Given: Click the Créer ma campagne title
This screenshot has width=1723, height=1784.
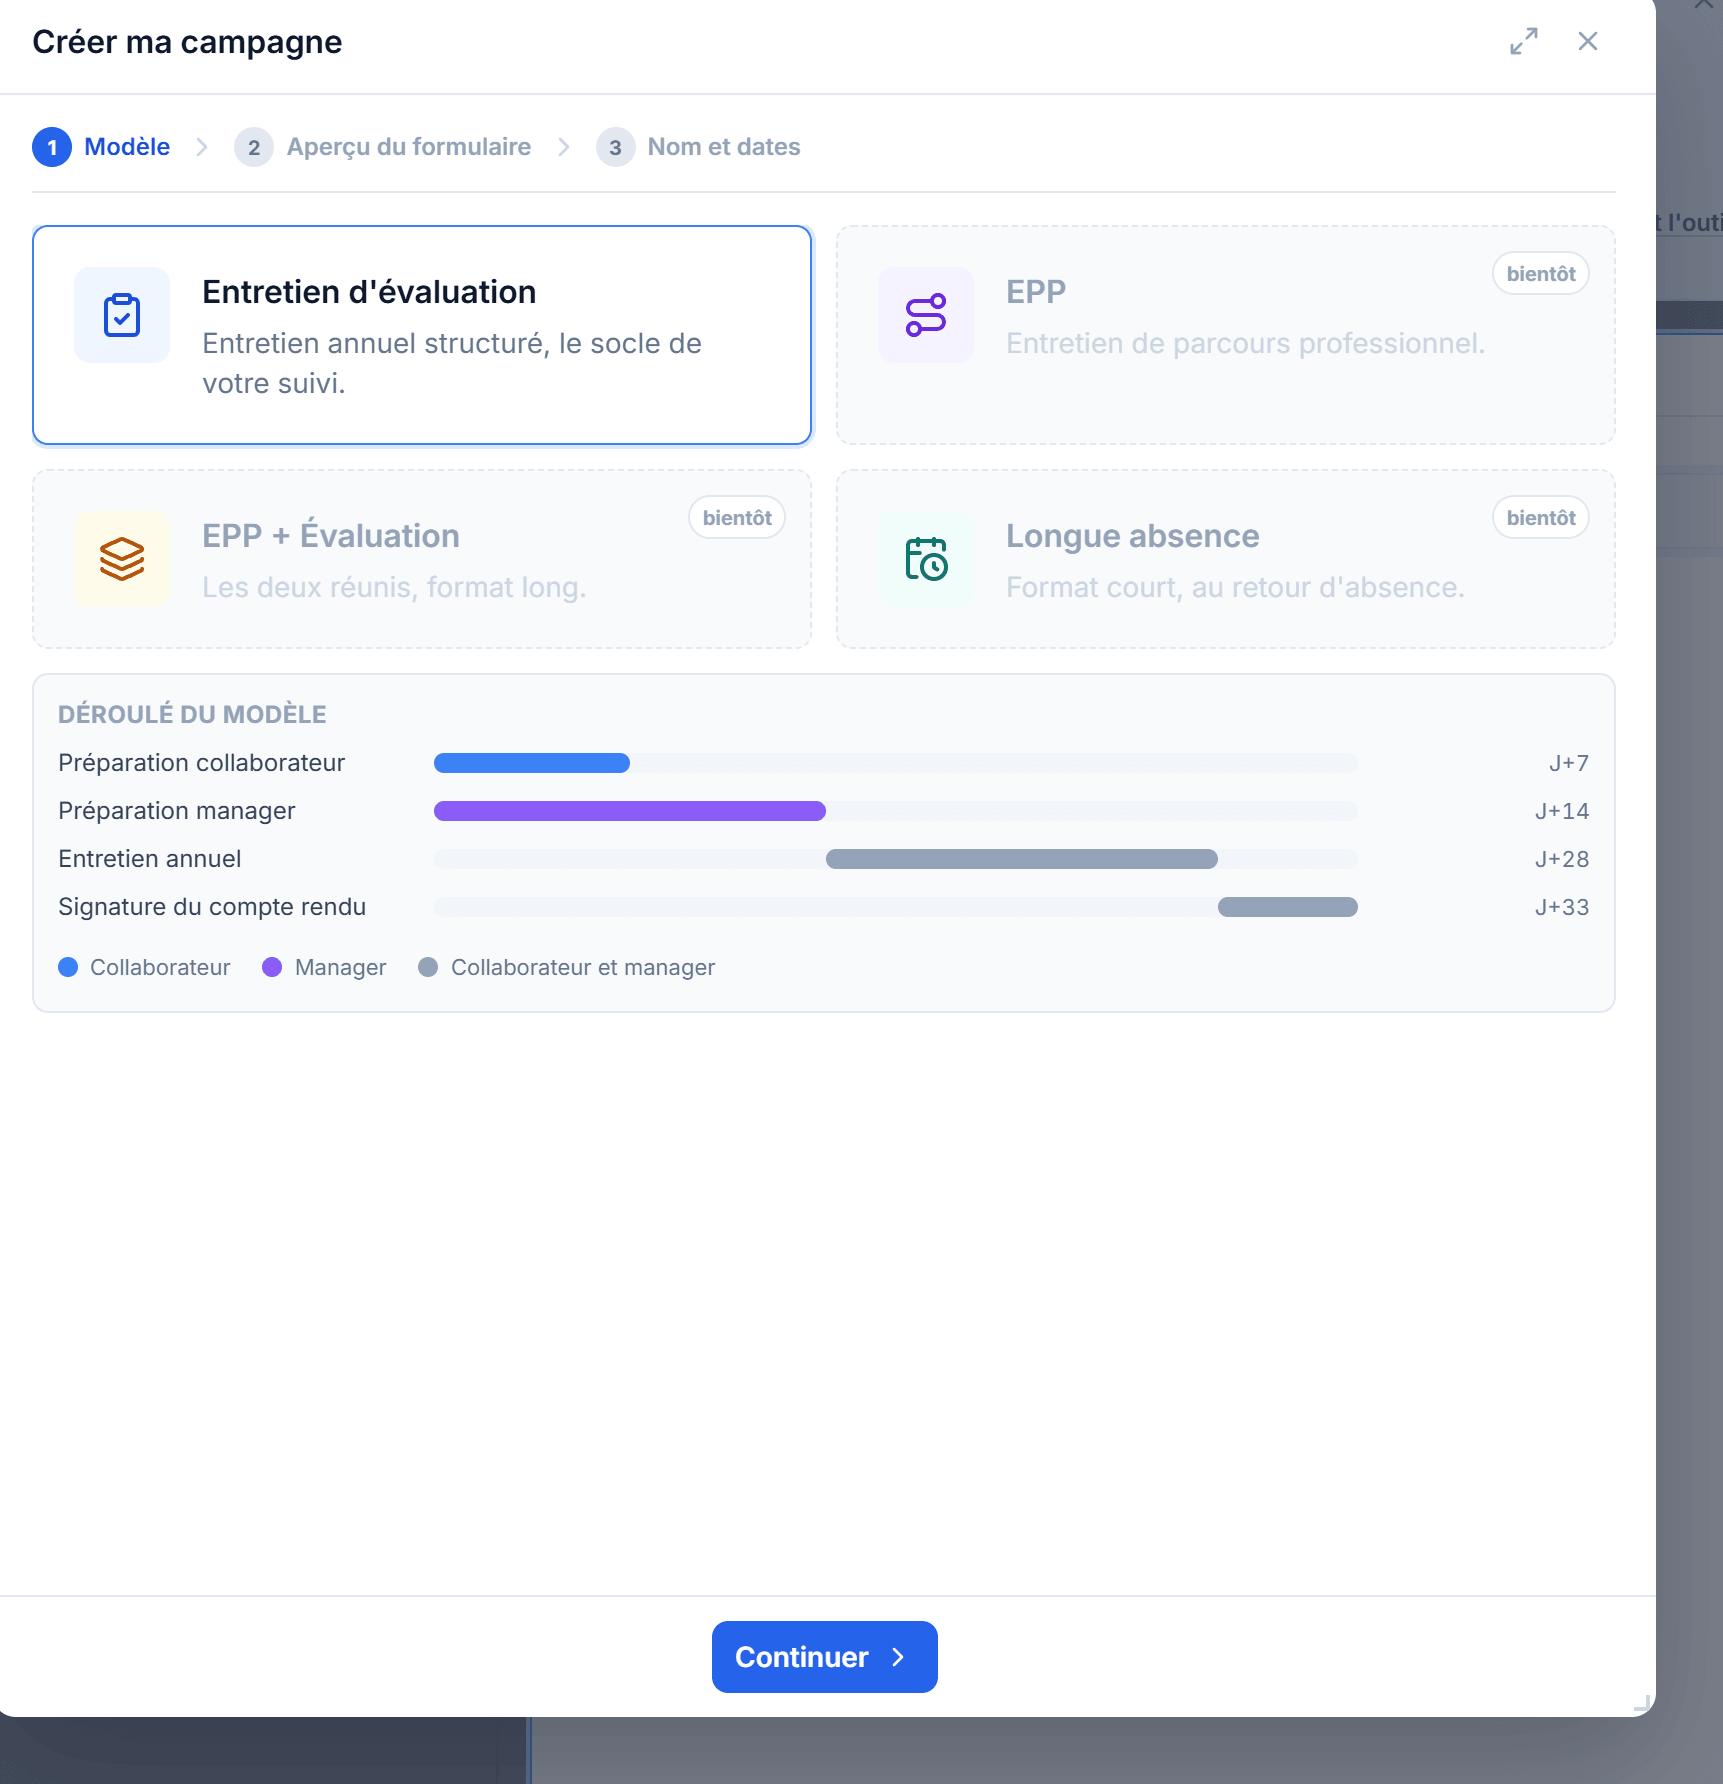Looking at the screenshot, I should pyautogui.click(x=187, y=42).
